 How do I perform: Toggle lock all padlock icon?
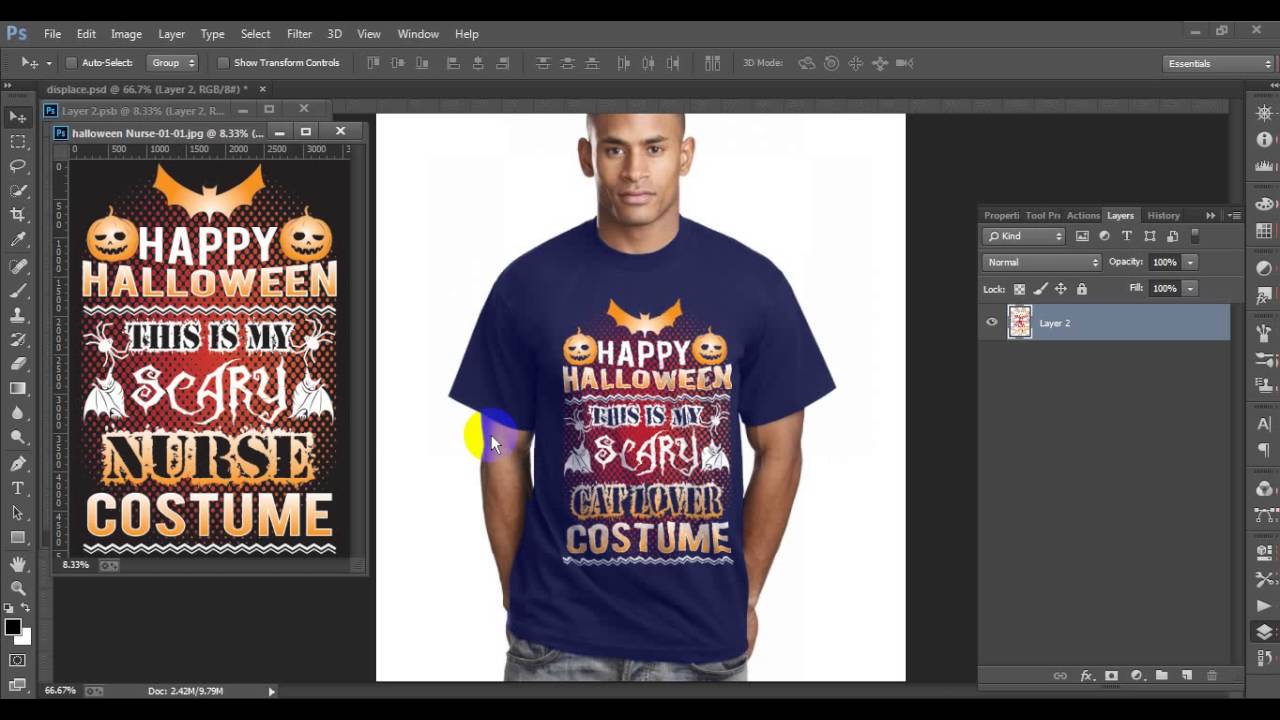[1081, 289]
